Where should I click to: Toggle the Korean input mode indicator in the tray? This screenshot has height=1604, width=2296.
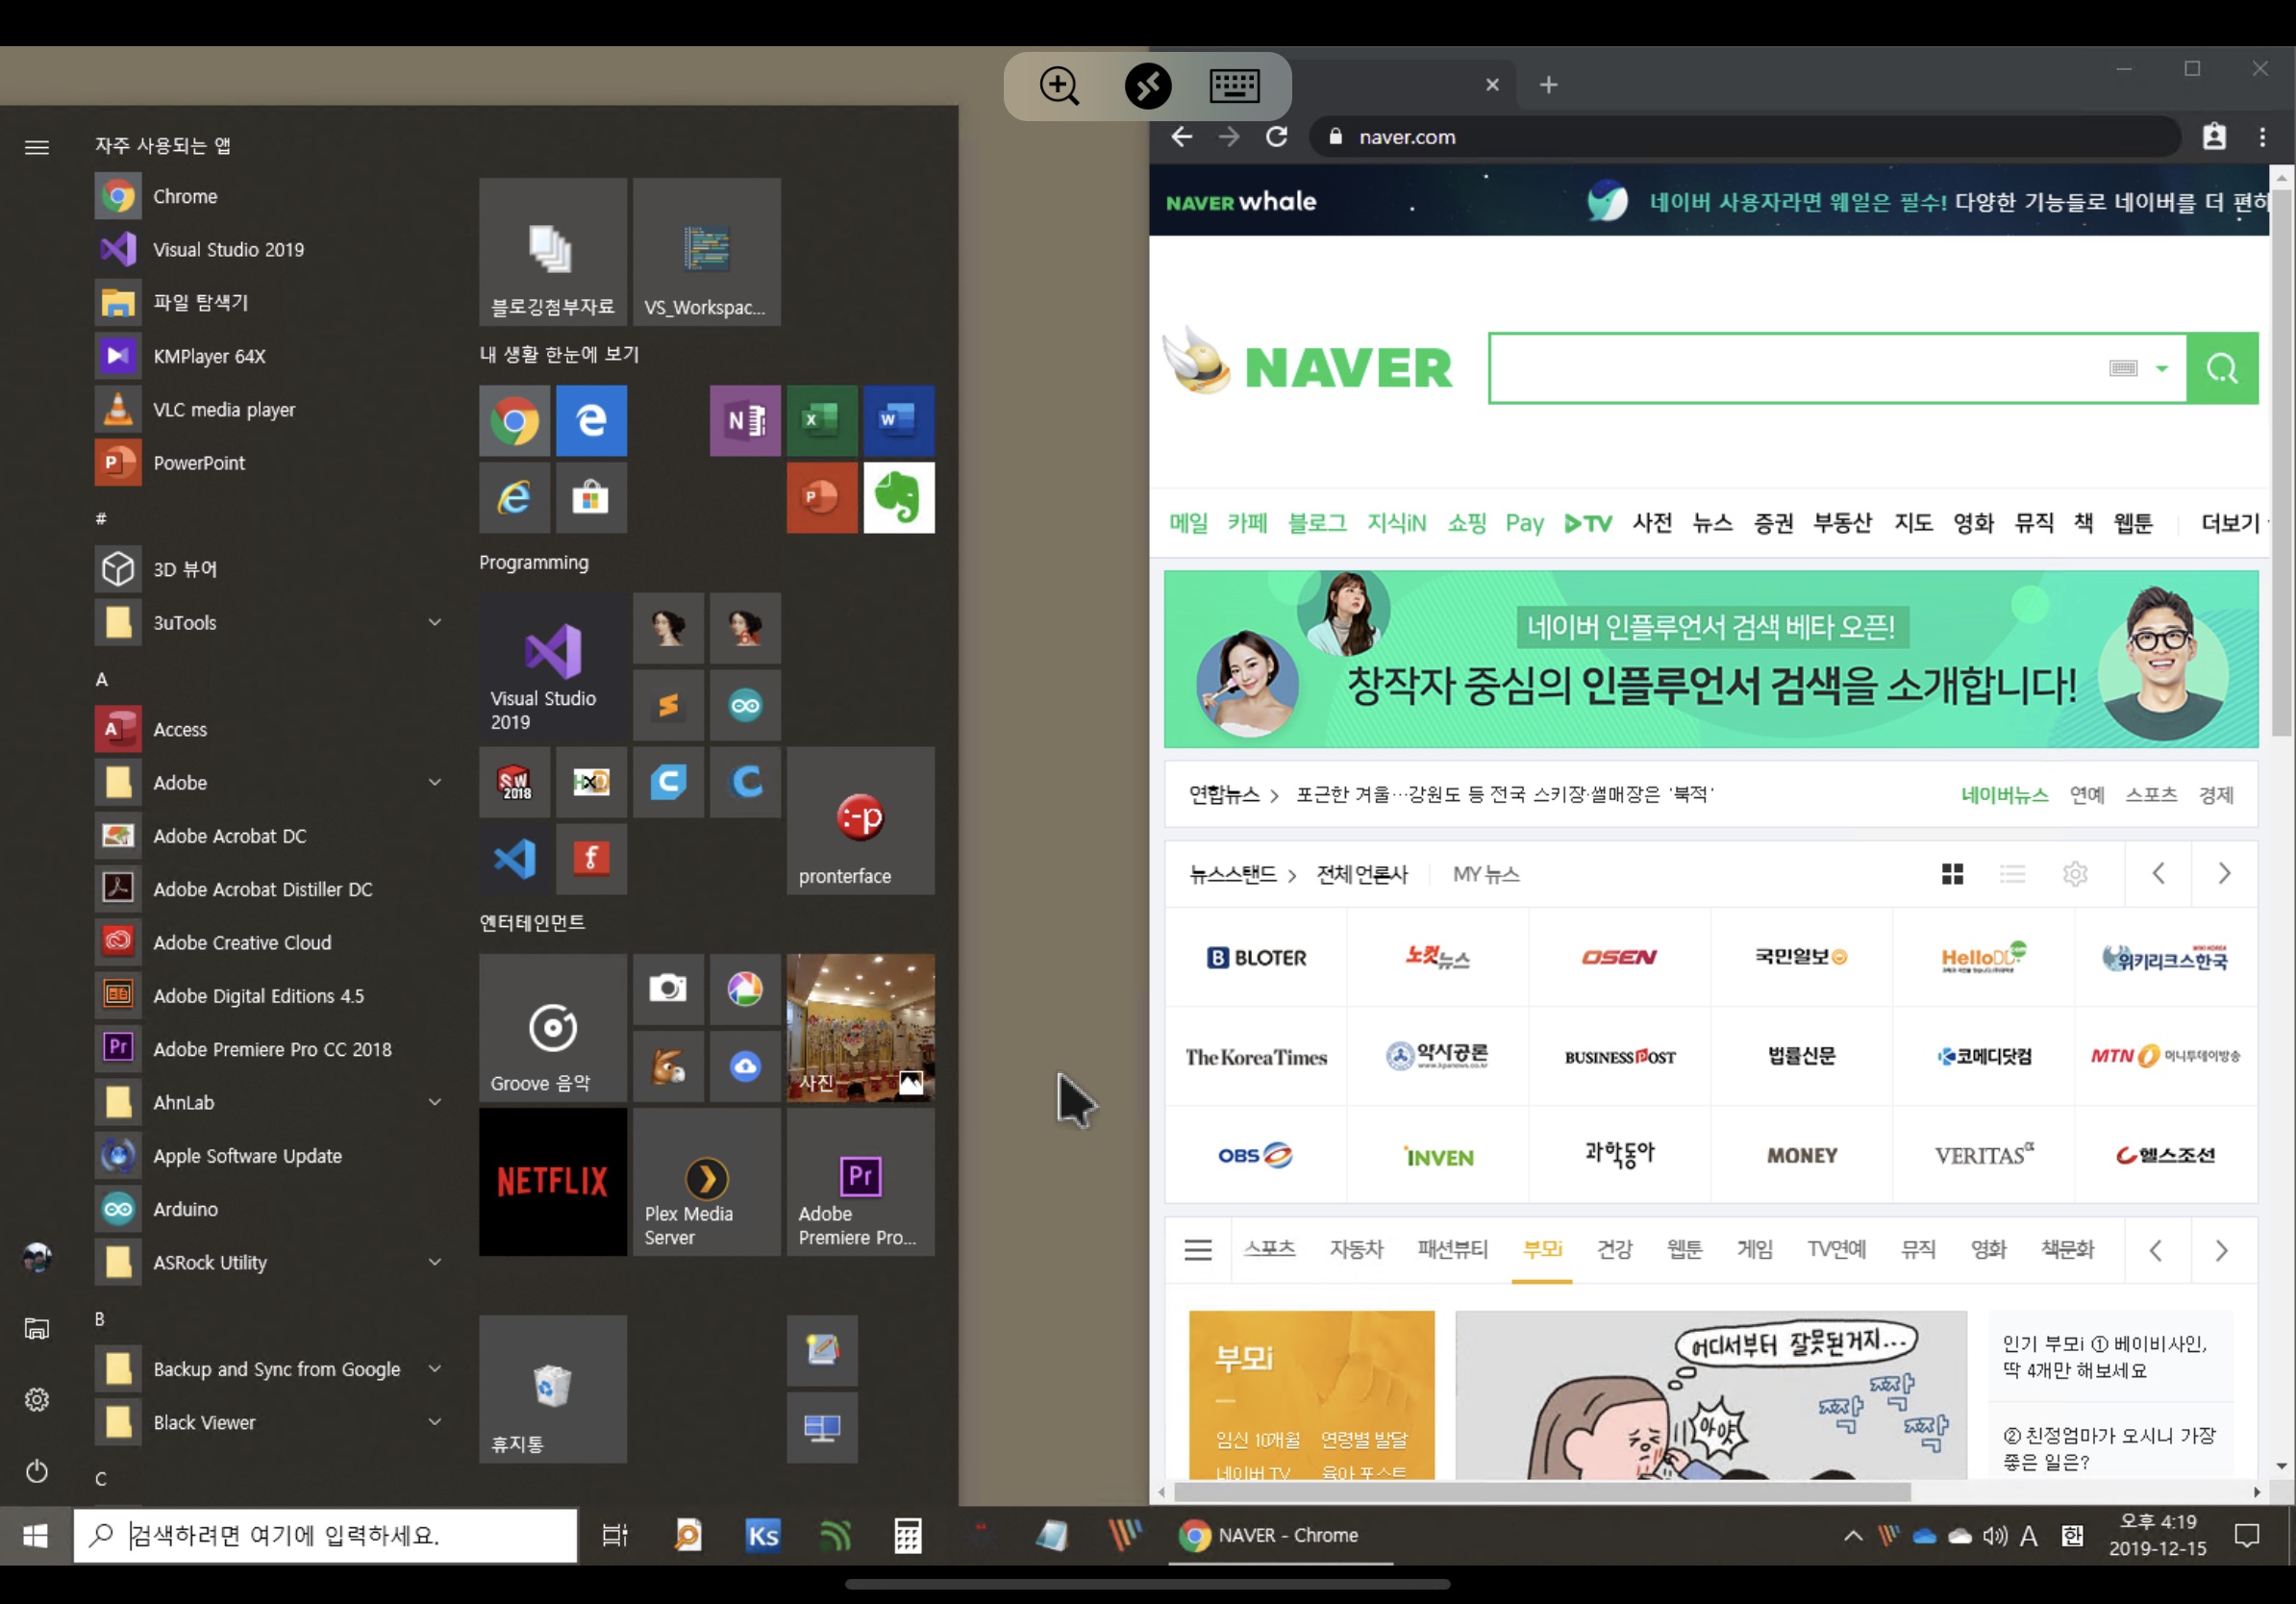click(2072, 1535)
